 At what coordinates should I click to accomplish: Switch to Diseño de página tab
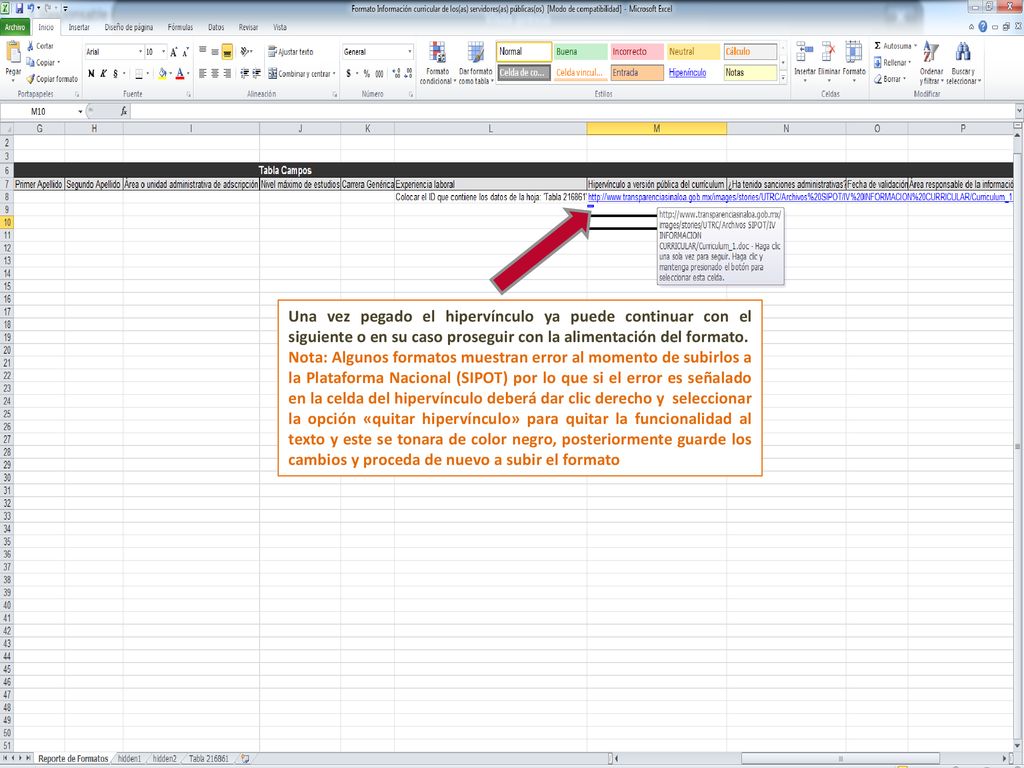click(129, 27)
